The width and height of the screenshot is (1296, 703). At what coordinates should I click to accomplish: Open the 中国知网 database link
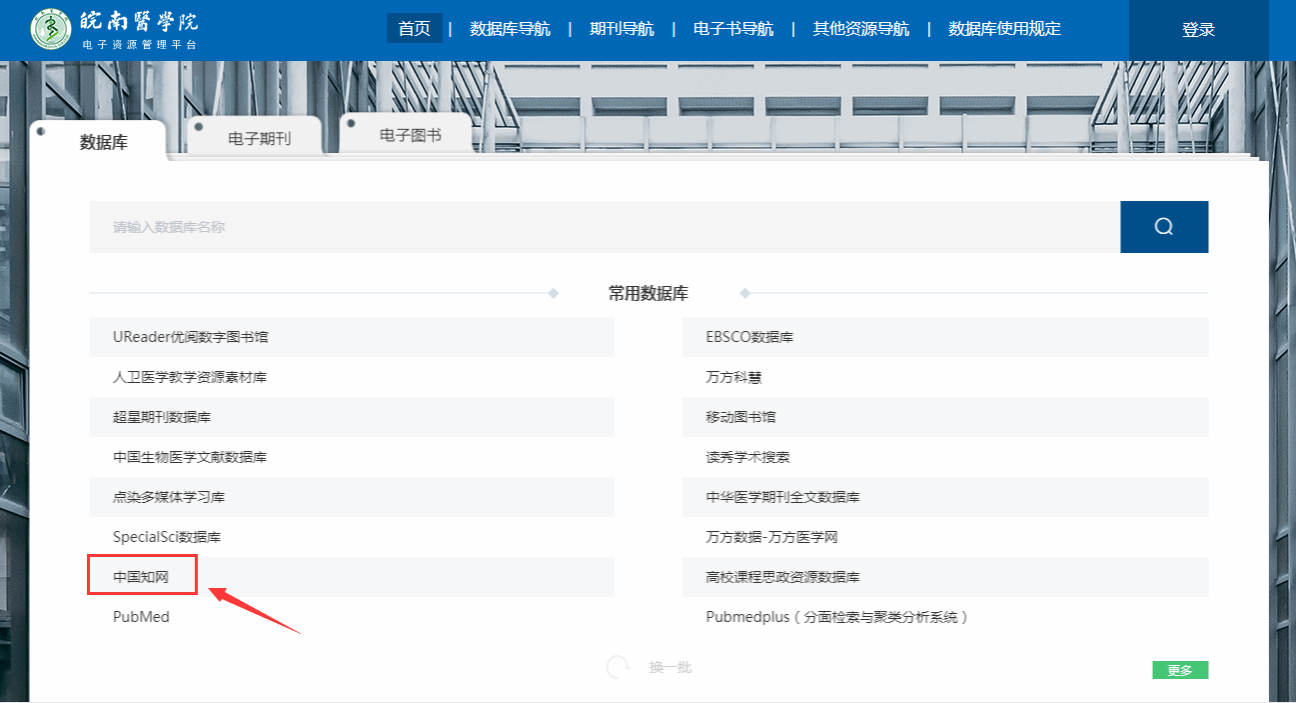click(x=141, y=577)
